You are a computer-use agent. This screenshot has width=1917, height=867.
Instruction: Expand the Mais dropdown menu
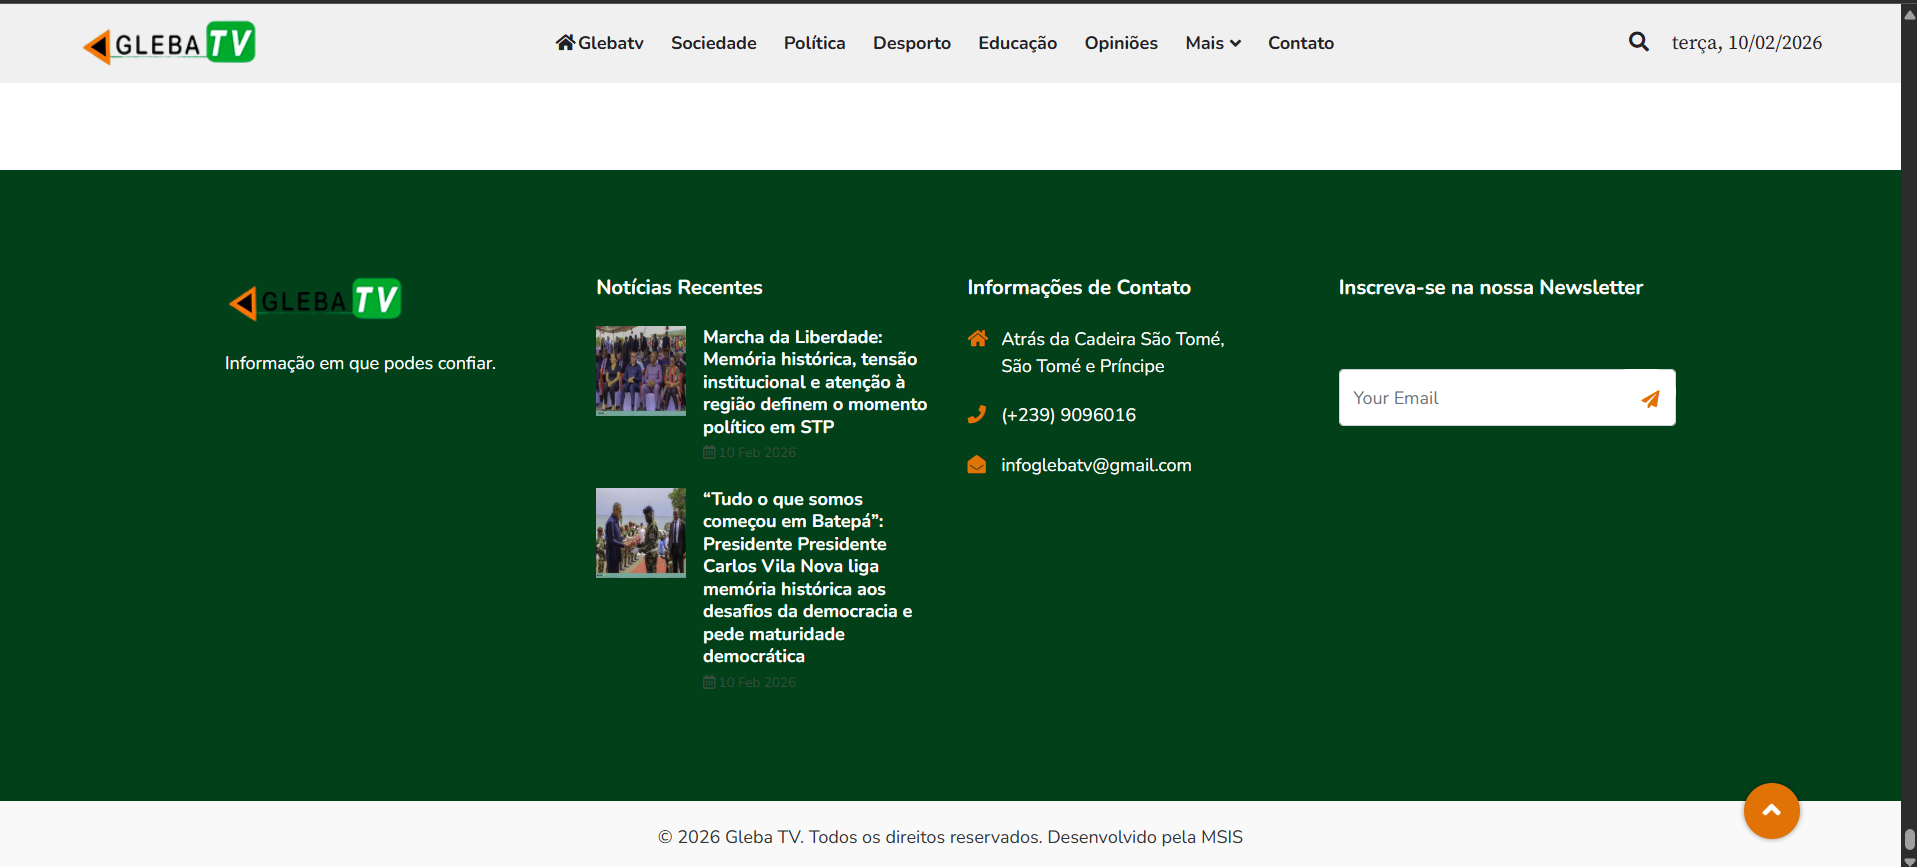click(x=1212, y=43)
